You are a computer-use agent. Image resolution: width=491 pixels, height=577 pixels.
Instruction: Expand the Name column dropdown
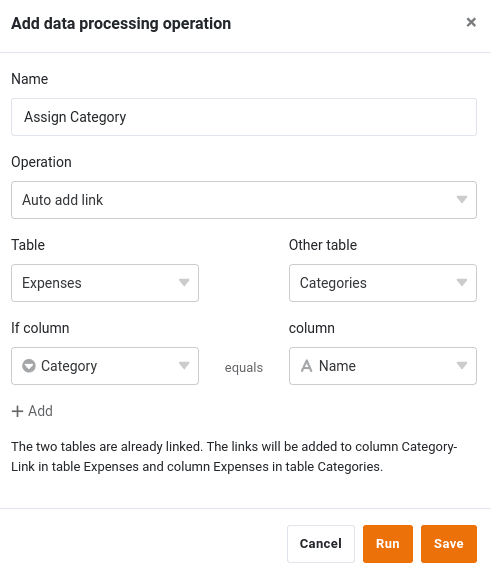383,366
